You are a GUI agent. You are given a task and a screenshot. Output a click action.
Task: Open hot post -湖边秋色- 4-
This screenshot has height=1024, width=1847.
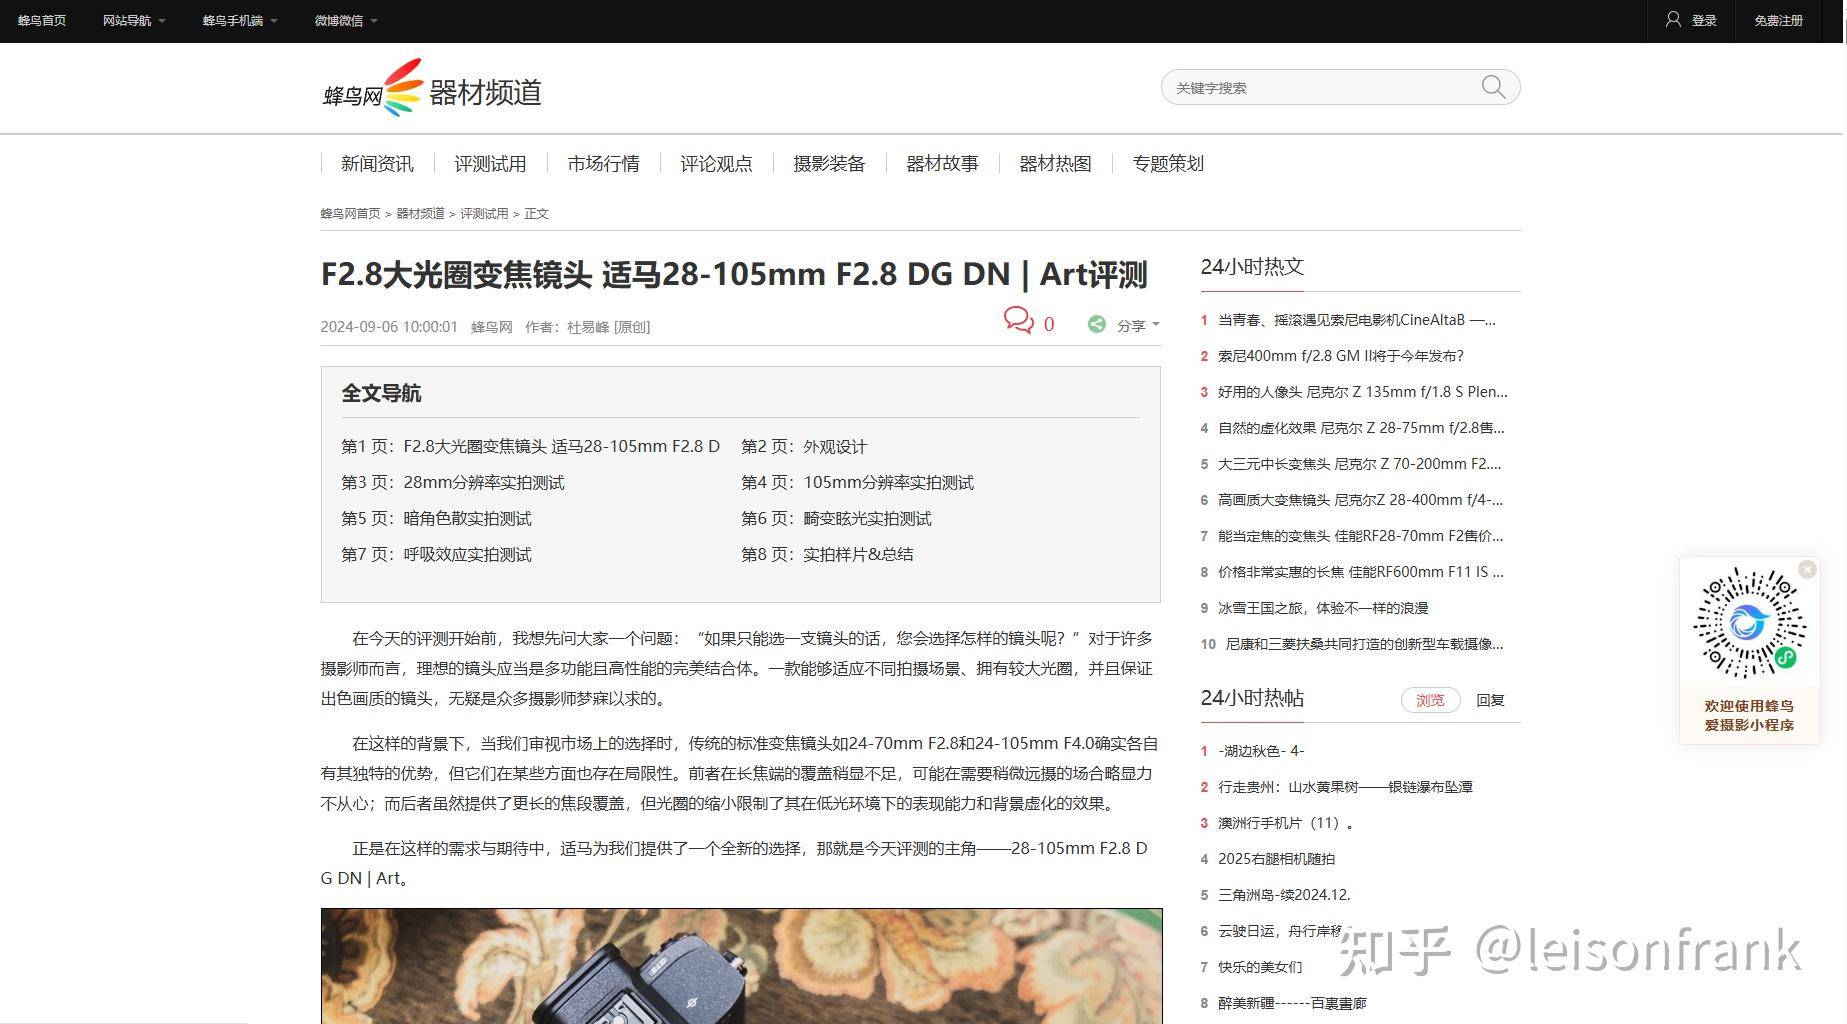coord(1261,751)
